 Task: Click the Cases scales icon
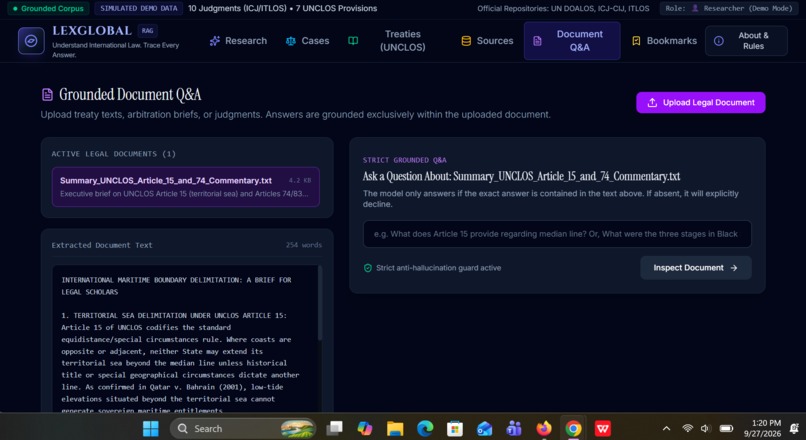pyautogui.click(x=291, y=41)
